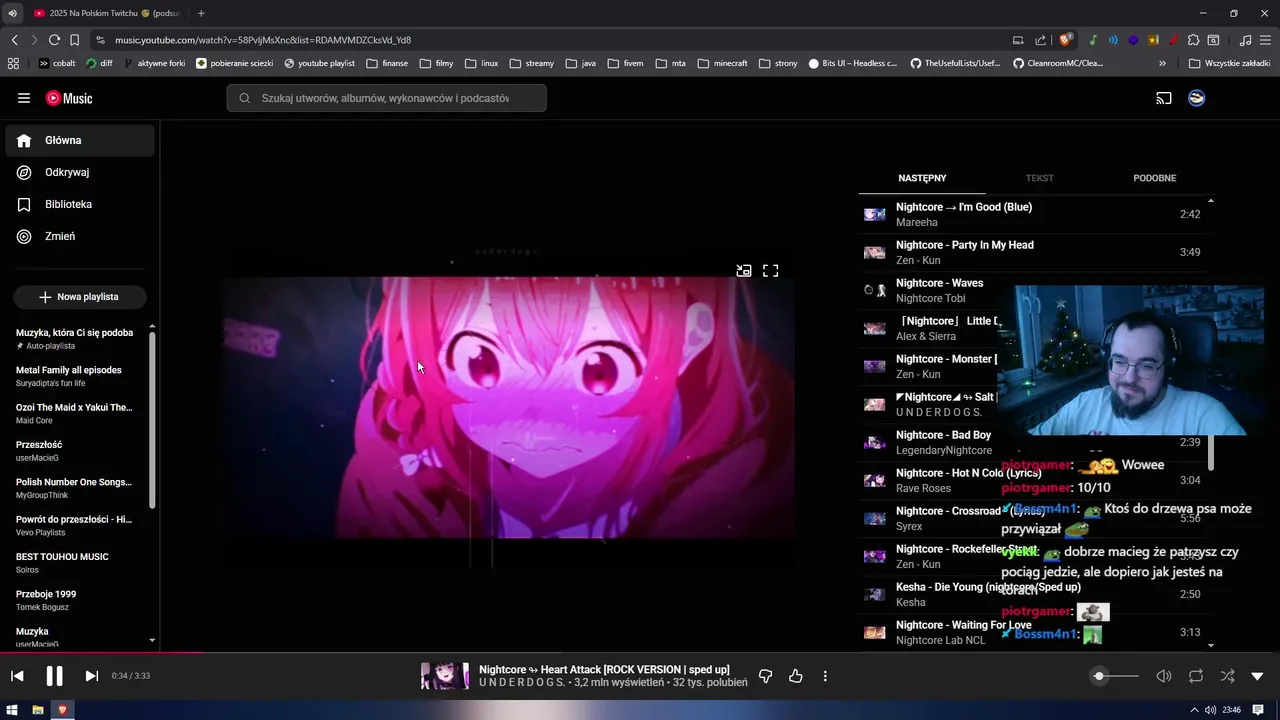The width and height of the screenshot is (1280, 720).
Task: Collapse the player page with down arrow
Action: point(1258,676)
